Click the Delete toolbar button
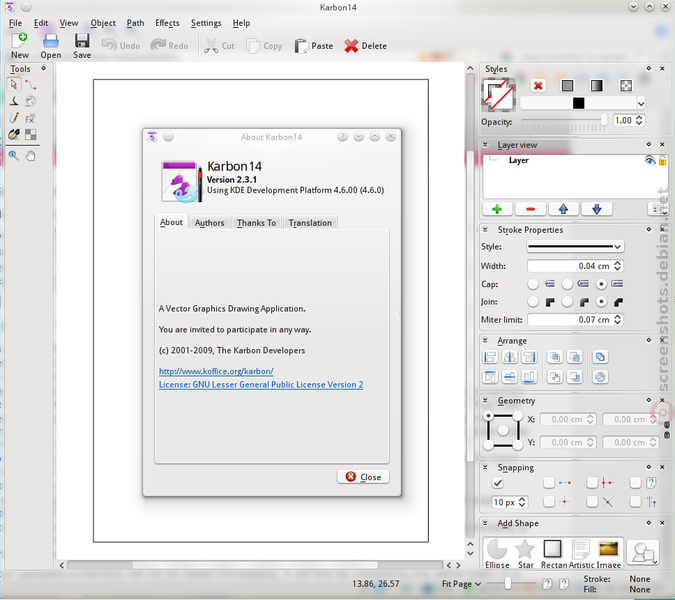 tap(365, 46)
